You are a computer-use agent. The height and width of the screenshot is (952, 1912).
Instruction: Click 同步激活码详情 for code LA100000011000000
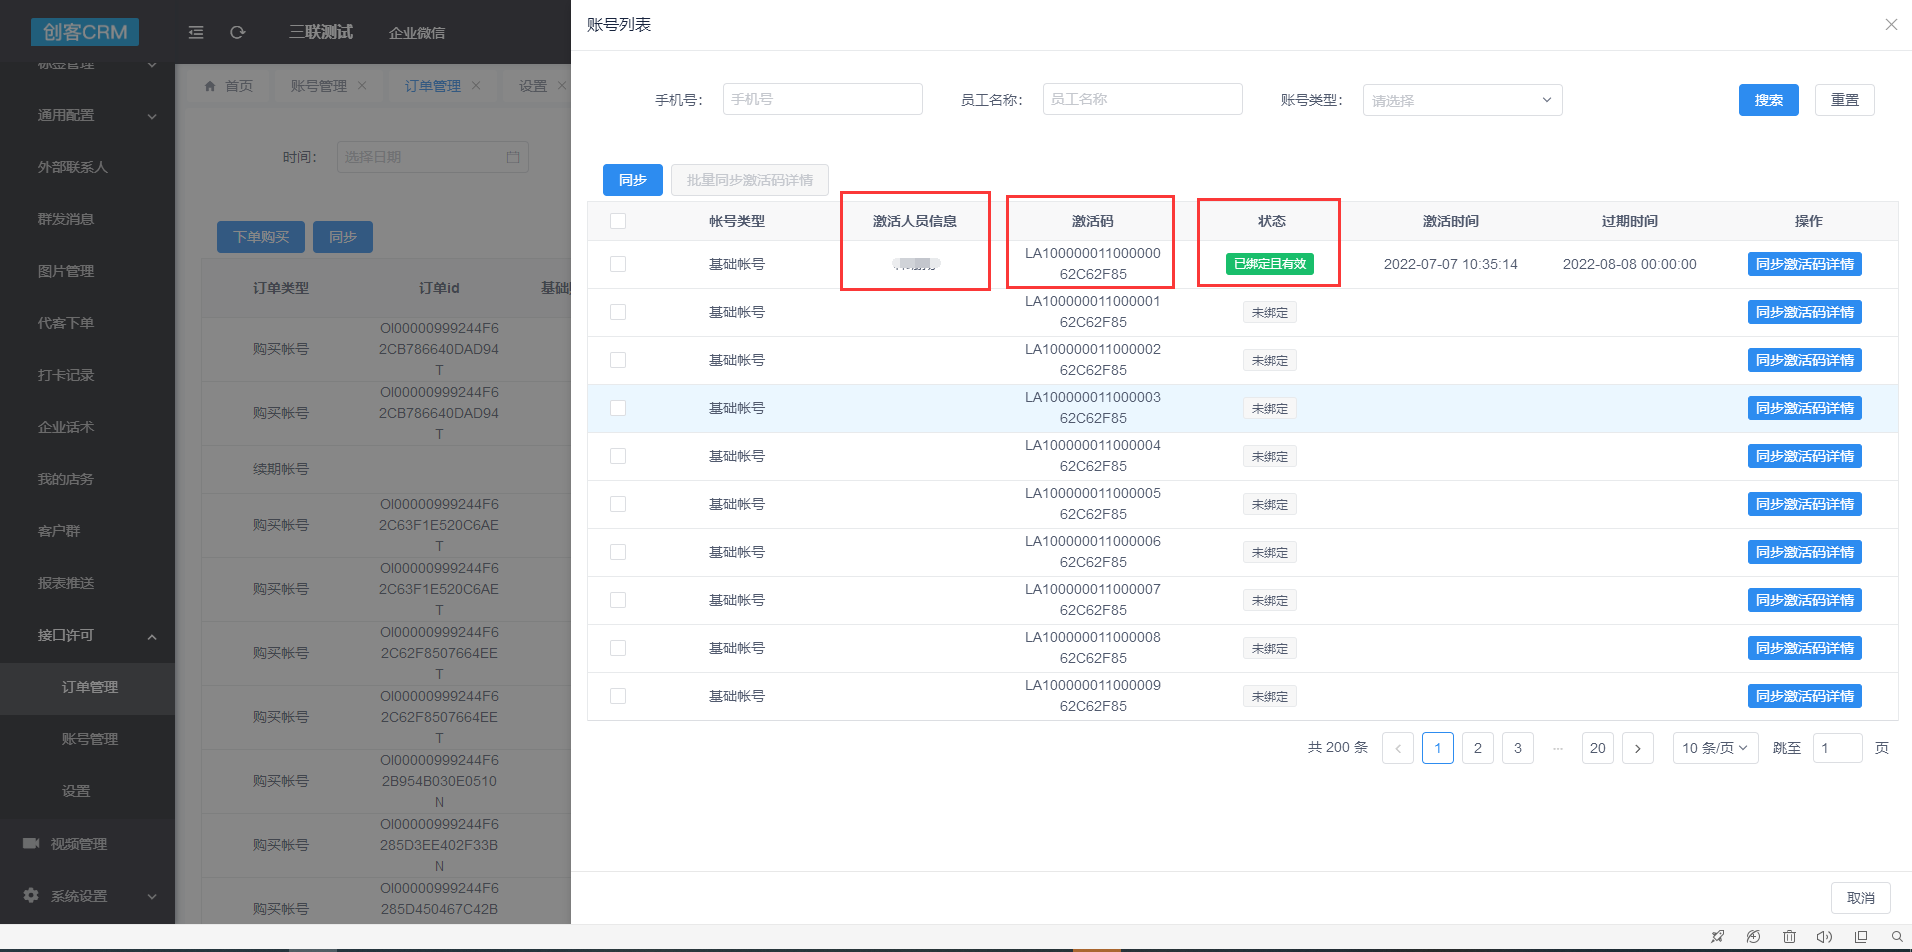(x=1804, y=264)
